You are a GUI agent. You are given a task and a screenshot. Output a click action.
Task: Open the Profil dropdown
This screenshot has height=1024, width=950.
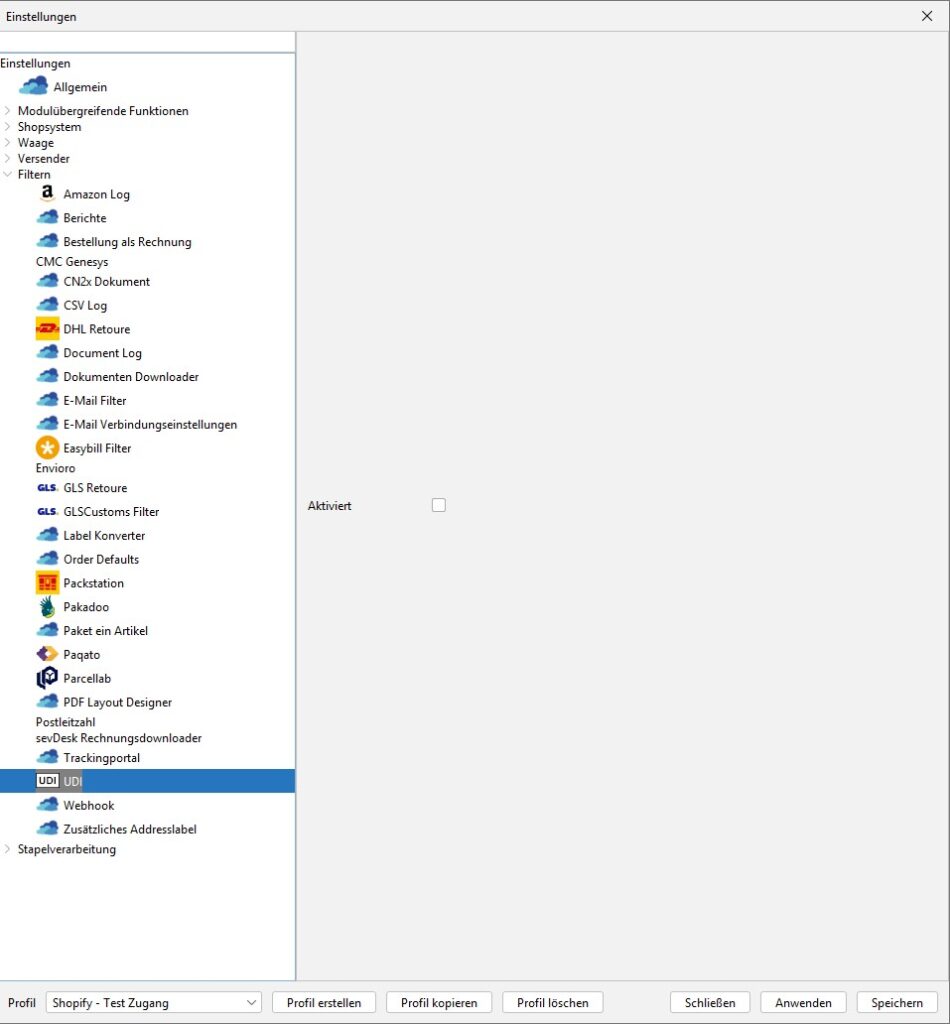(x=154, y=1003)
